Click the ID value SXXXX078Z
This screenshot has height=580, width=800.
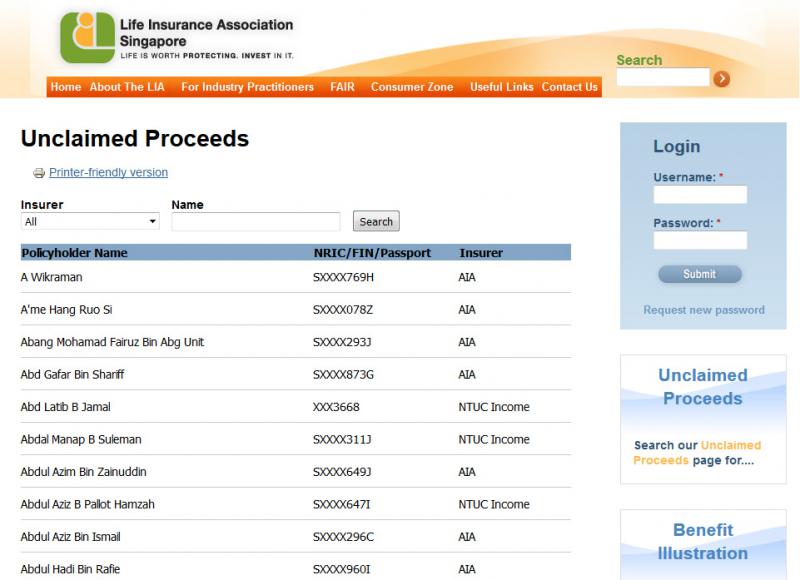[343, 310]
